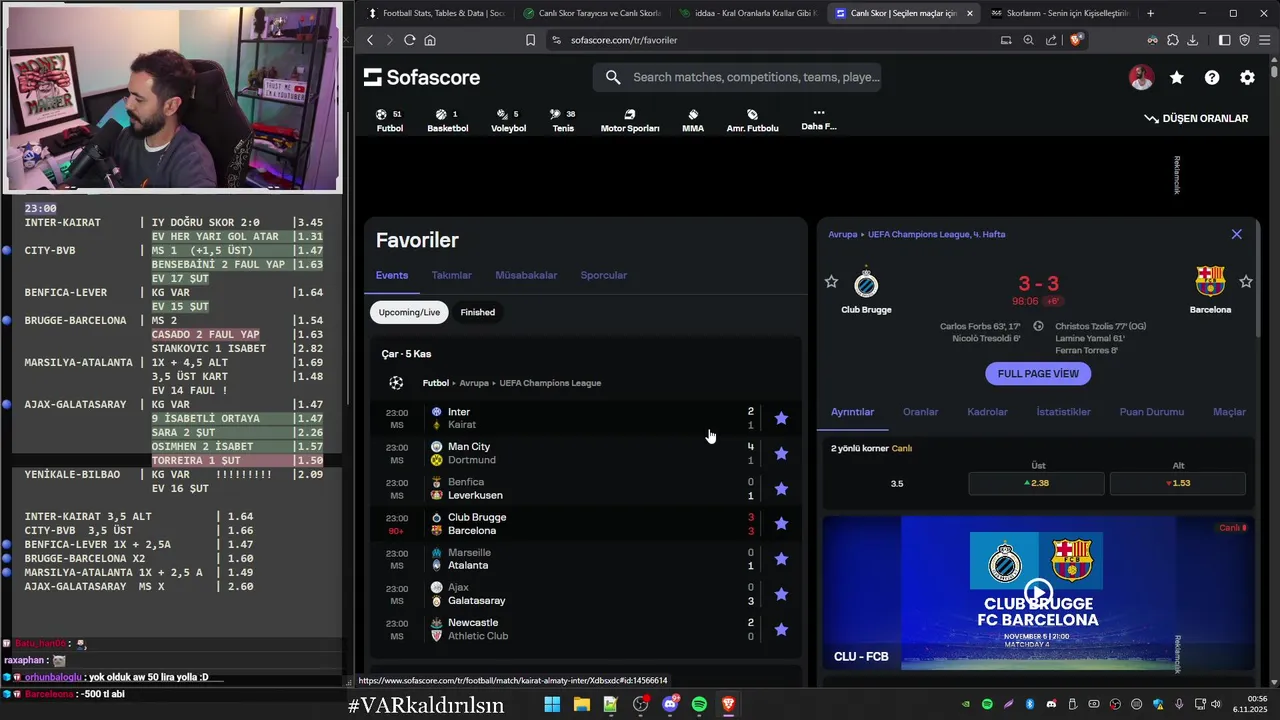The image size is (1280, 720).
Task: Switch to the Müsabakalar tab
Action: coord(526,275)
